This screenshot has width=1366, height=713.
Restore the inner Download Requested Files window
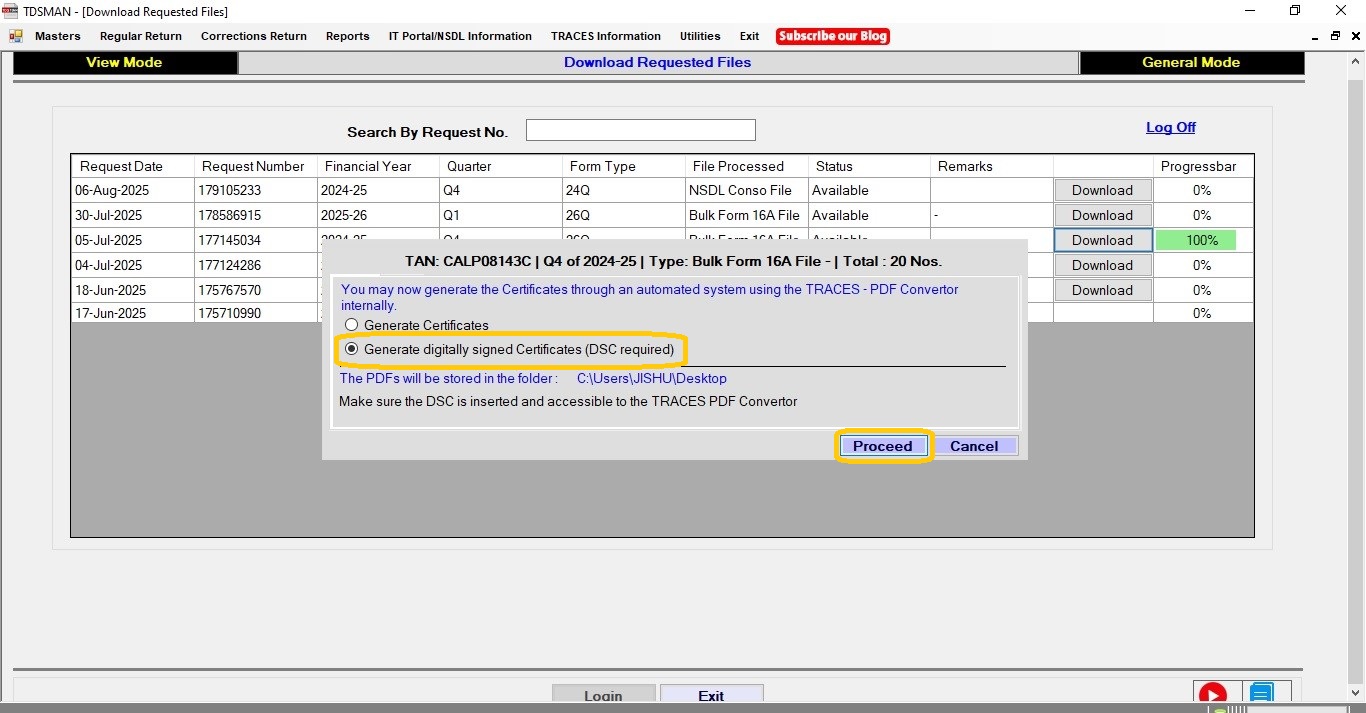coord(1335,36)
